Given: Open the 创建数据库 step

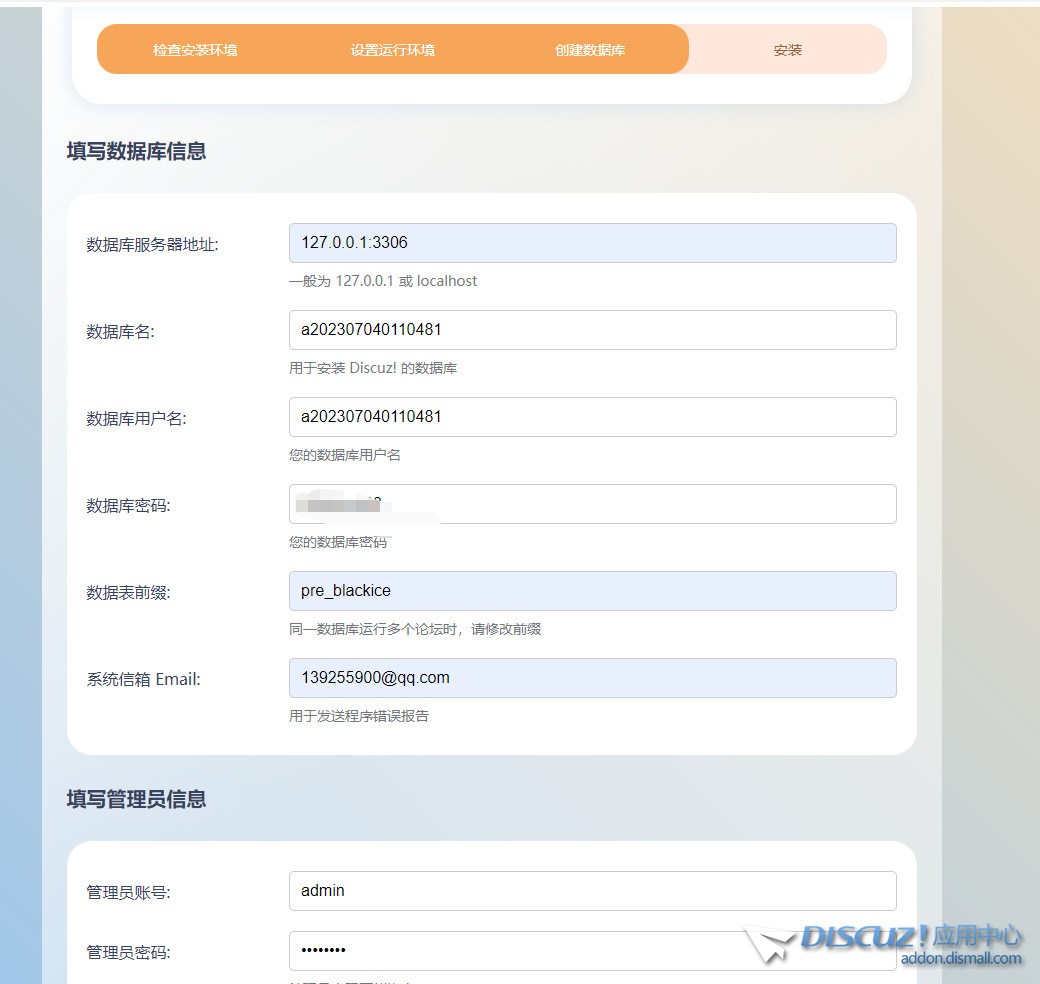Looking at the screenshot, I should click(590, 48).
